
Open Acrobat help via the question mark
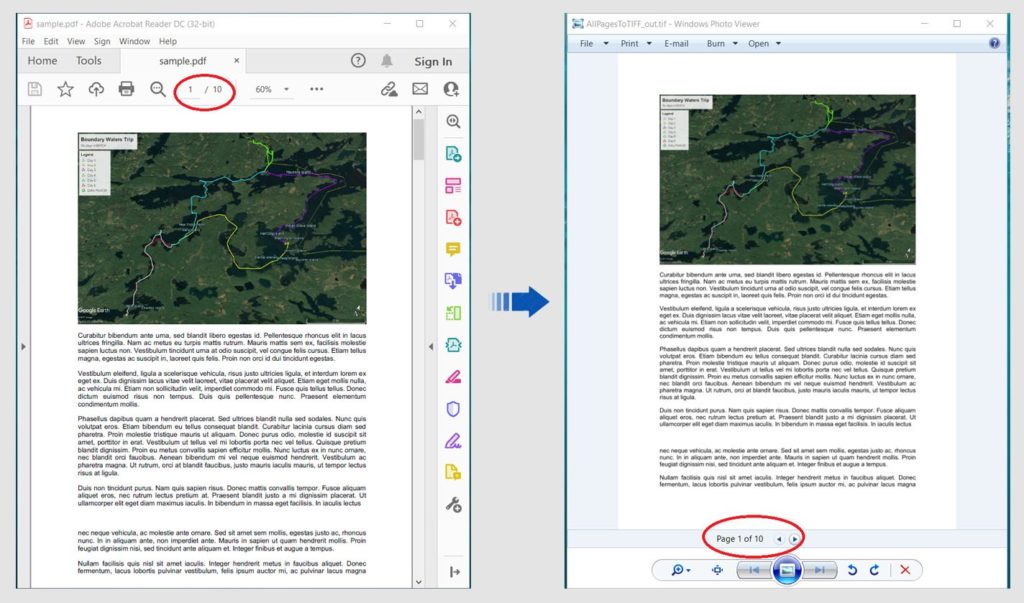[358, 61]
